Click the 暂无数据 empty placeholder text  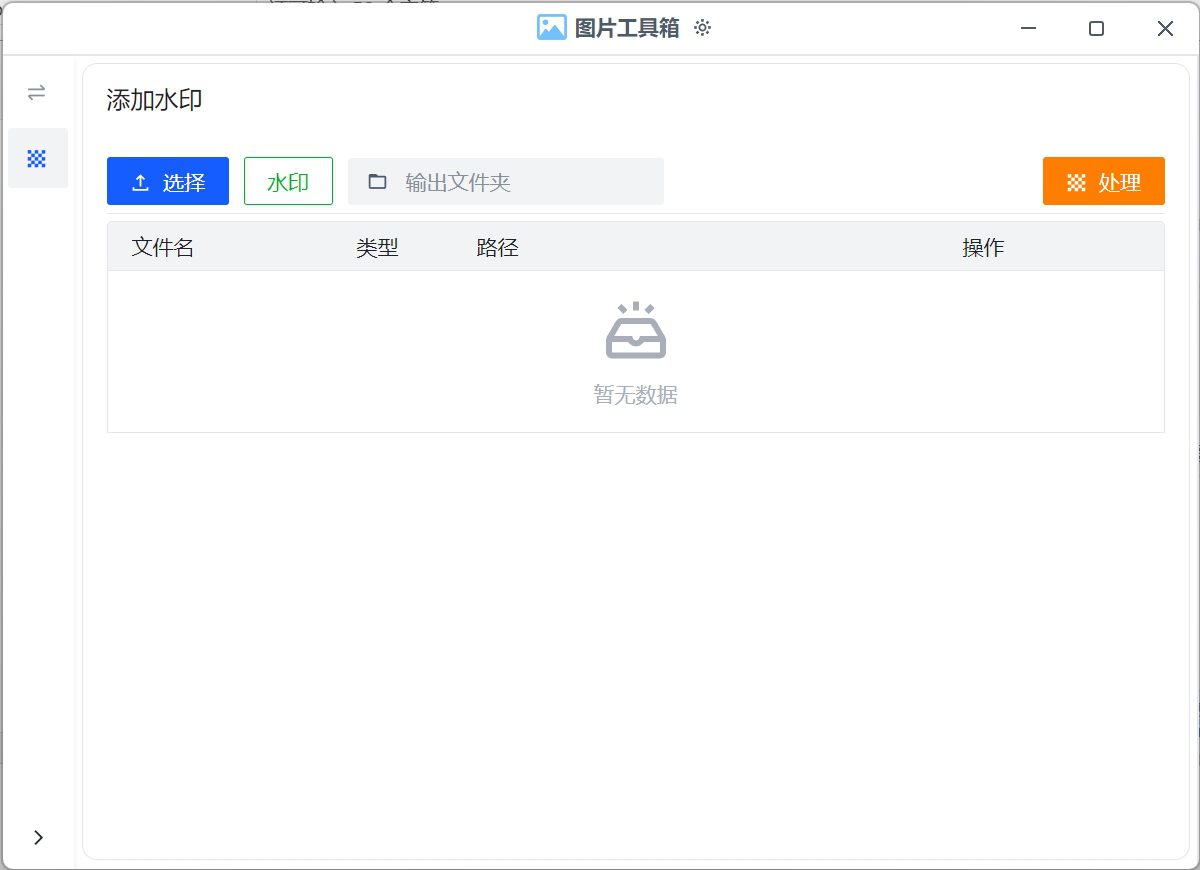click(x=636, y=395)
